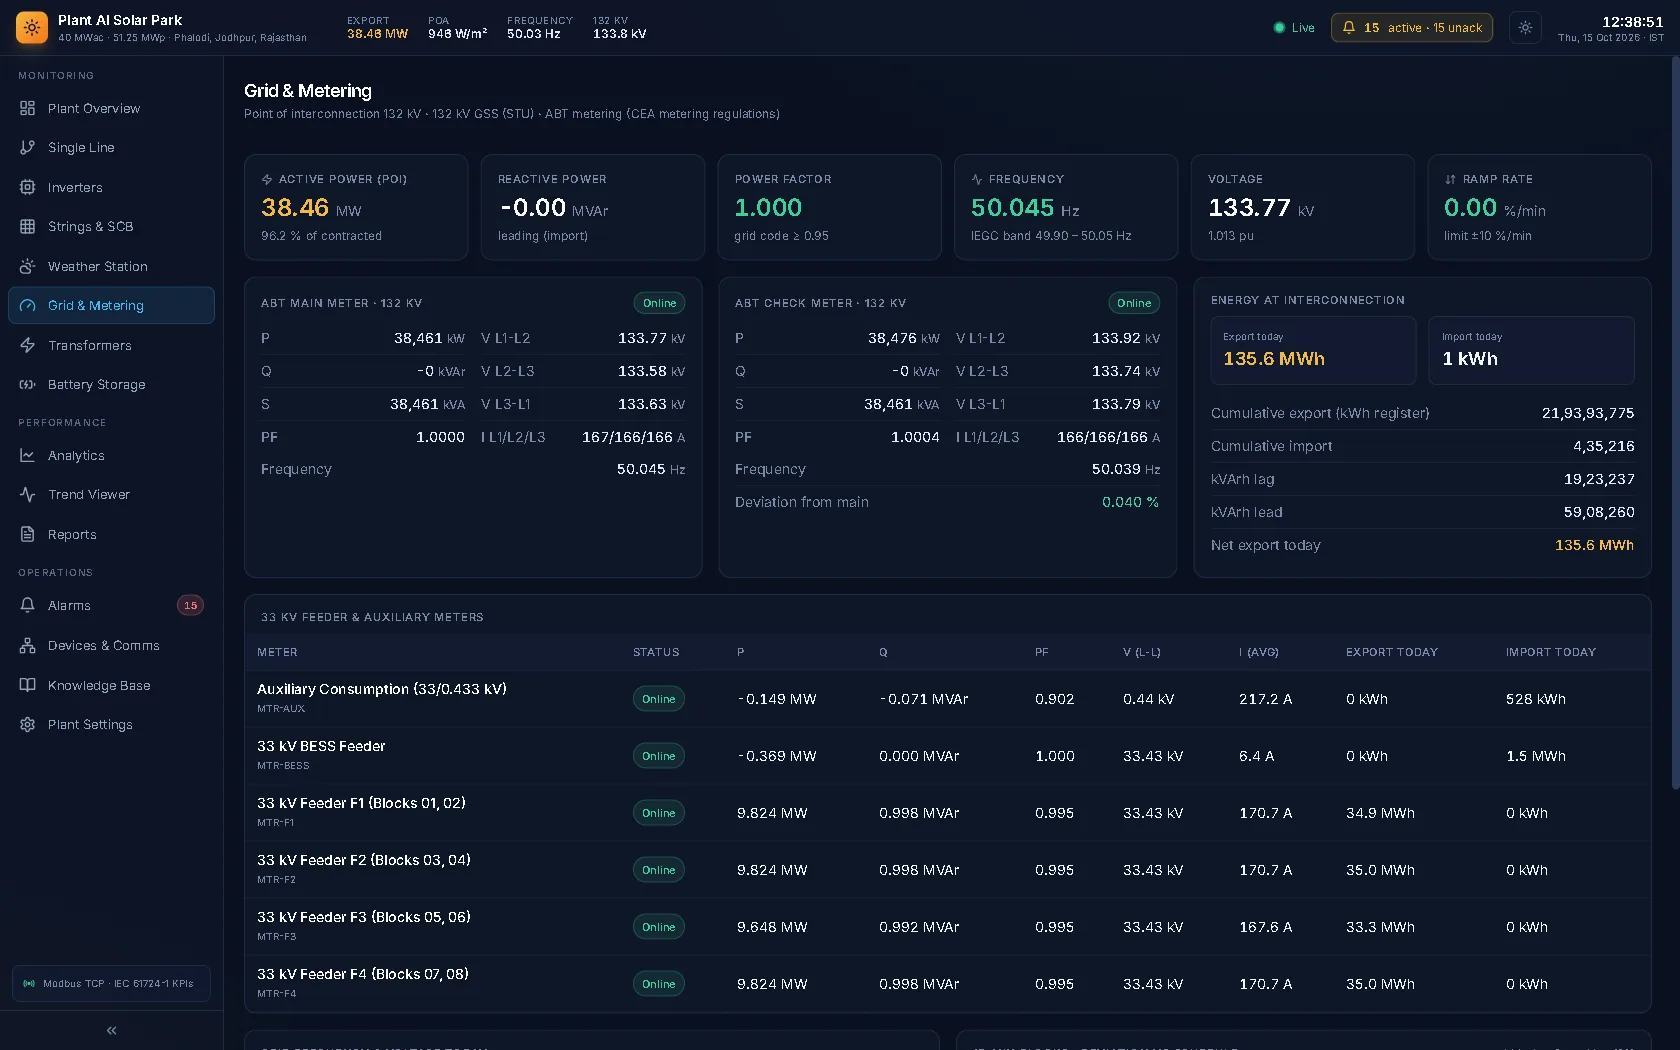This screenshot has width=1680, height=1050.
Task: Open the 15 active alarms notification button
Action: pos(1411,28)
